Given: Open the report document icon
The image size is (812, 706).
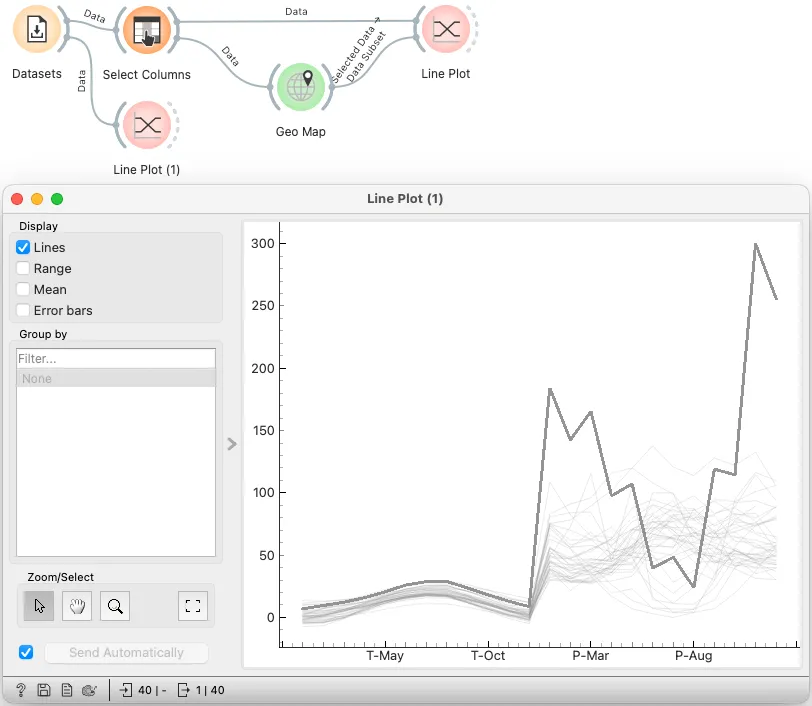Looking at the screenshot, I should click(67, 690).
